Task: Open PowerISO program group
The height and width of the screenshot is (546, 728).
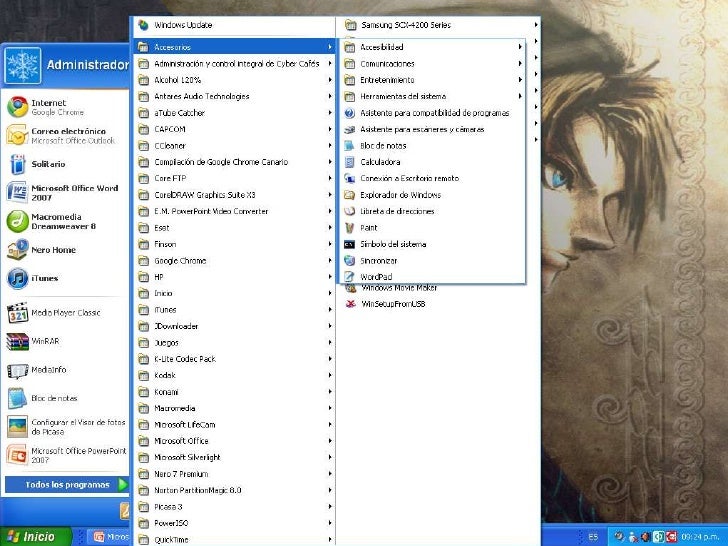Action: [234, 523]
